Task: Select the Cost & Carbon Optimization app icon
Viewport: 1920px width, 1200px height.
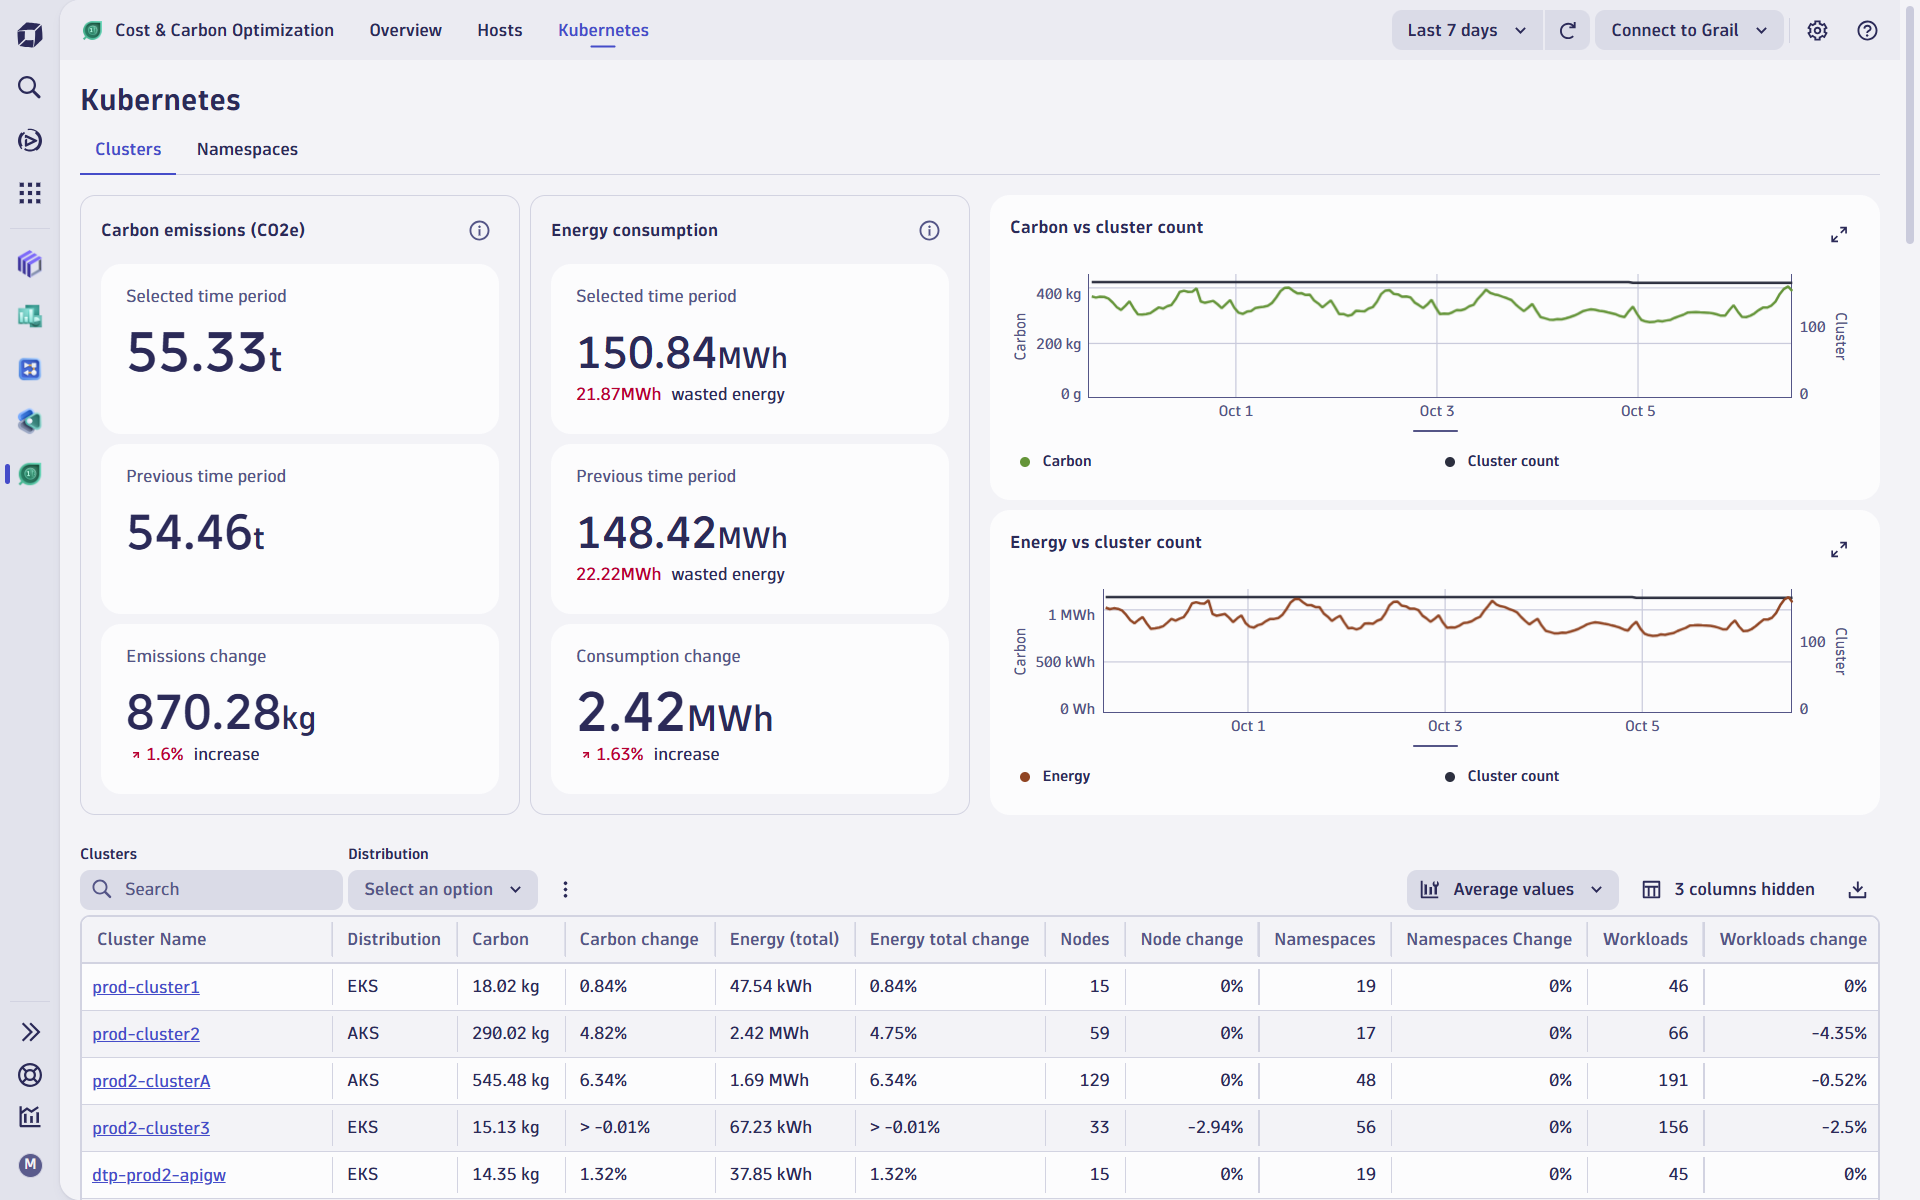Action: pos(30,474)
